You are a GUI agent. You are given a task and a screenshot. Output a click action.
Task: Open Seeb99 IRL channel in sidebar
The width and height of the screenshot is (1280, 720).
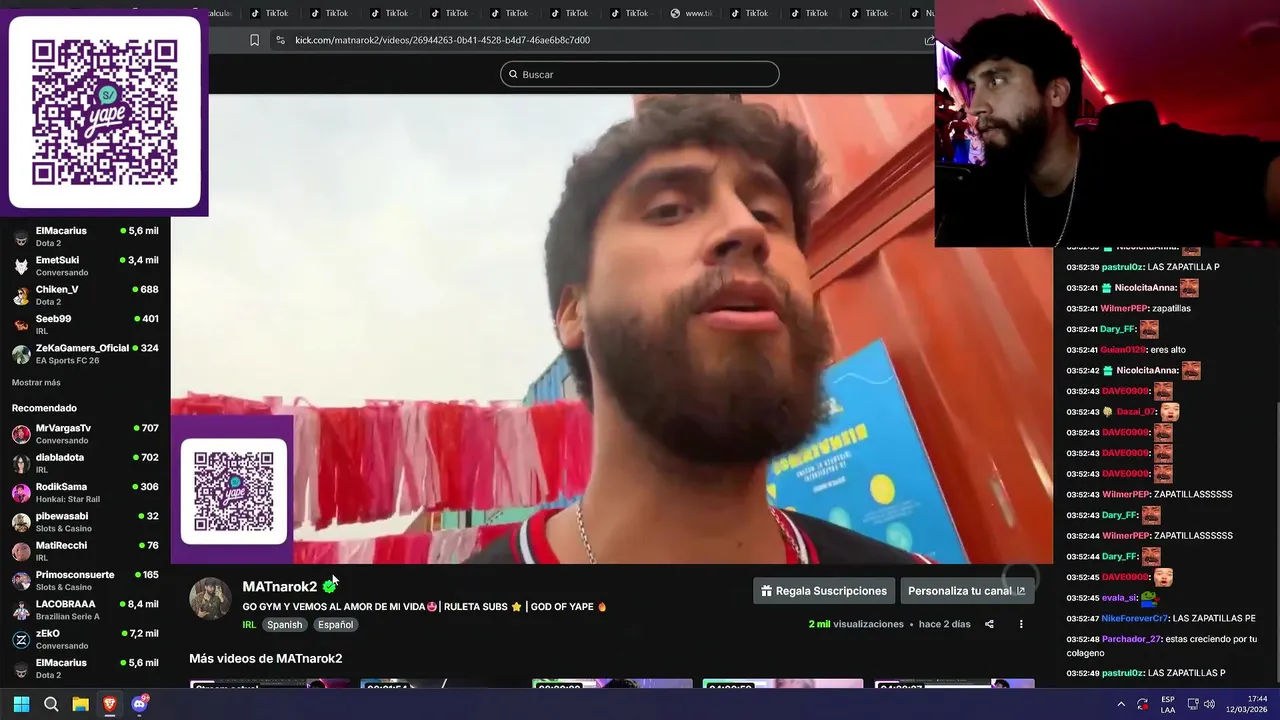coord(85,325)
